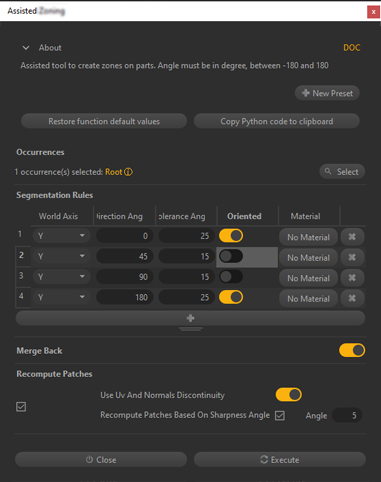Click the Material column header
Image resolution: width=381 pixels, height=482 pixels.
pos(306,216)
